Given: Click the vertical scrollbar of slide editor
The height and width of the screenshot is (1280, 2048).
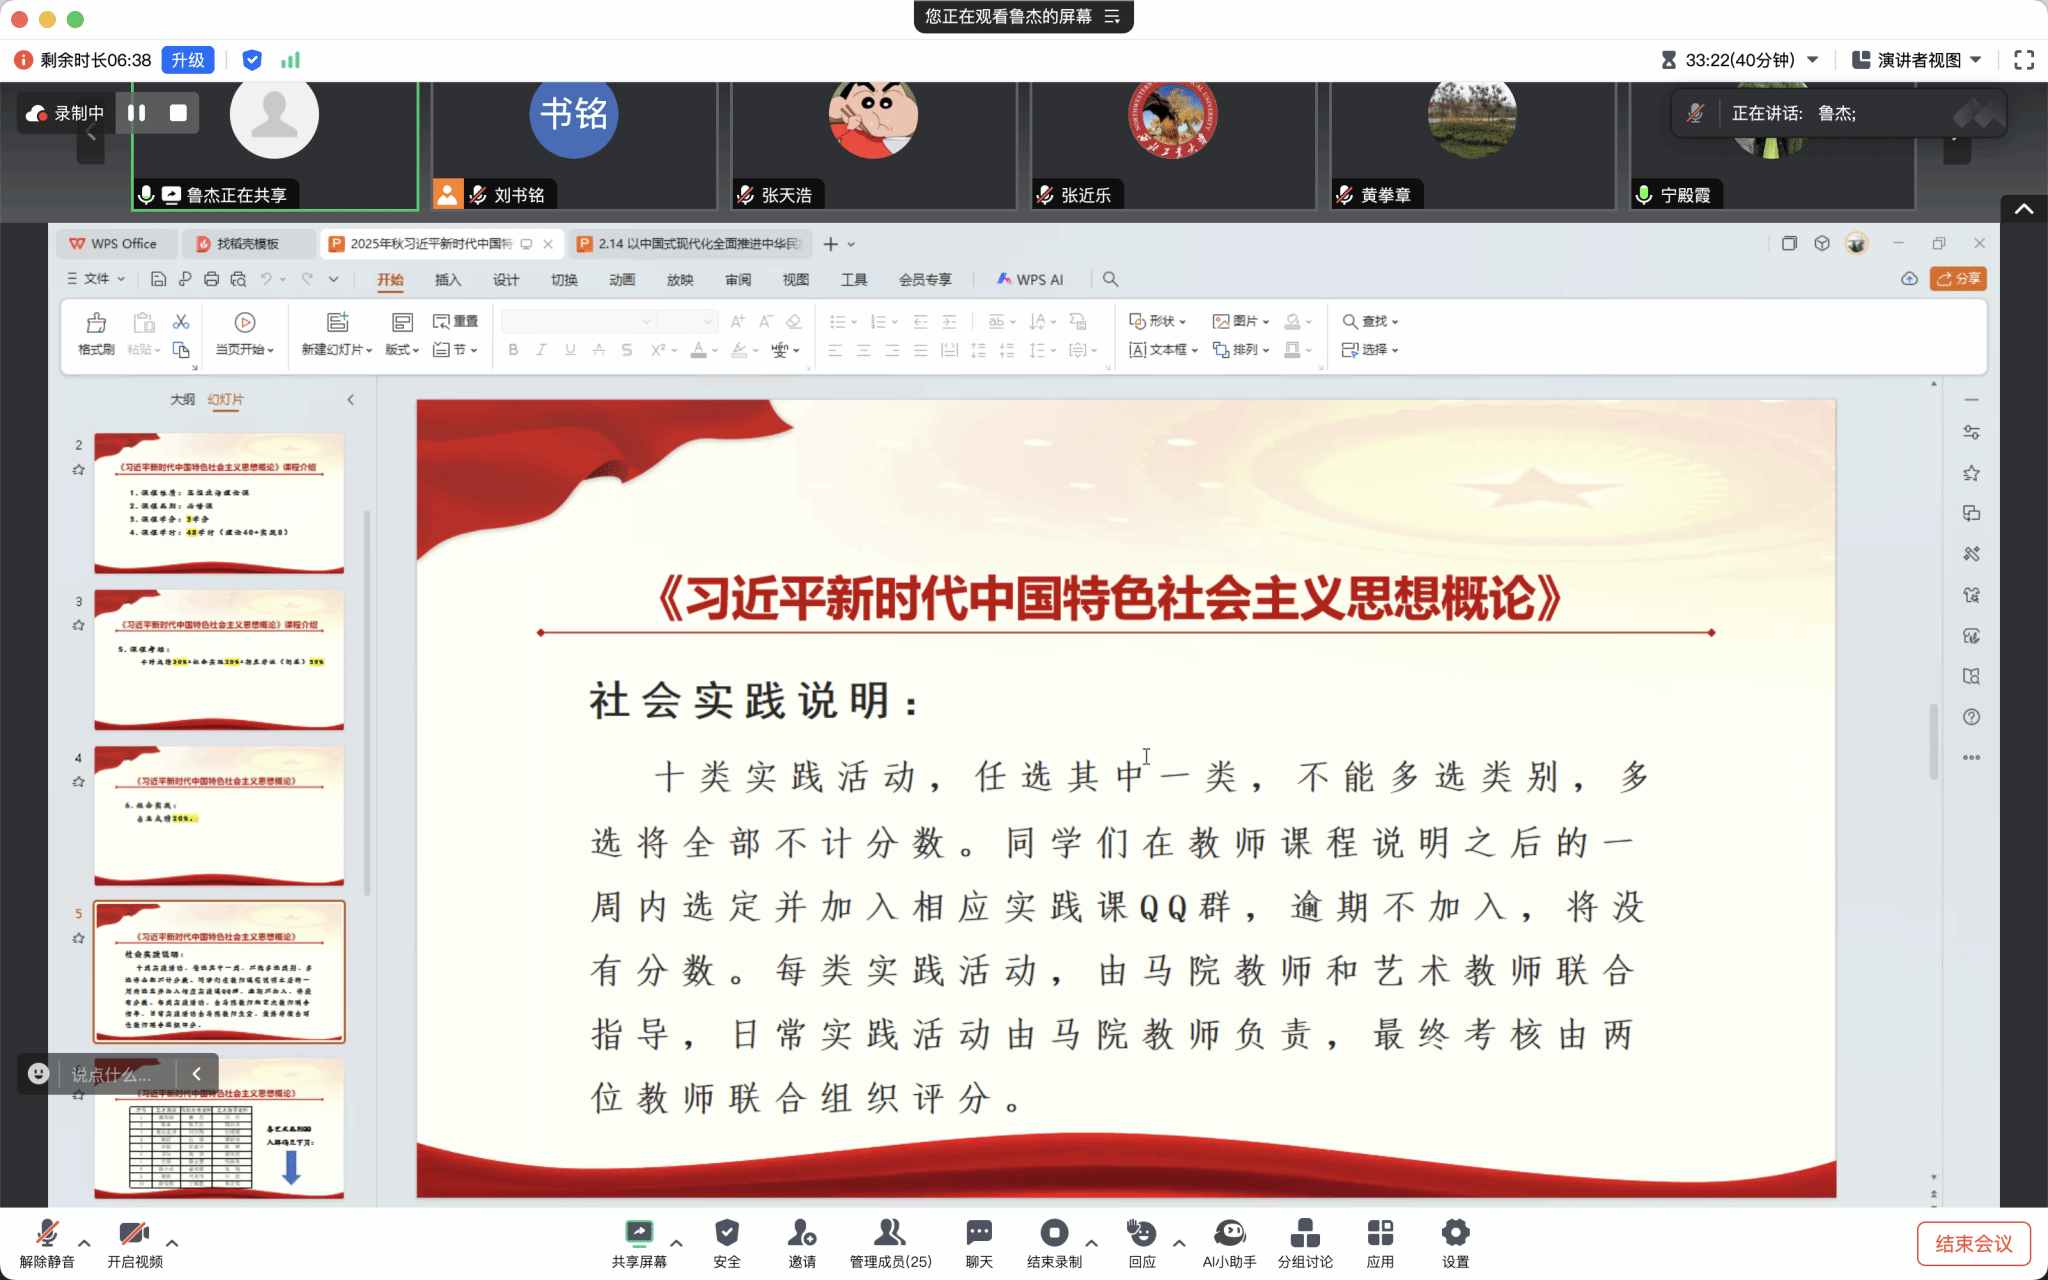Looking at the screenshot, I should [1933, 740].
